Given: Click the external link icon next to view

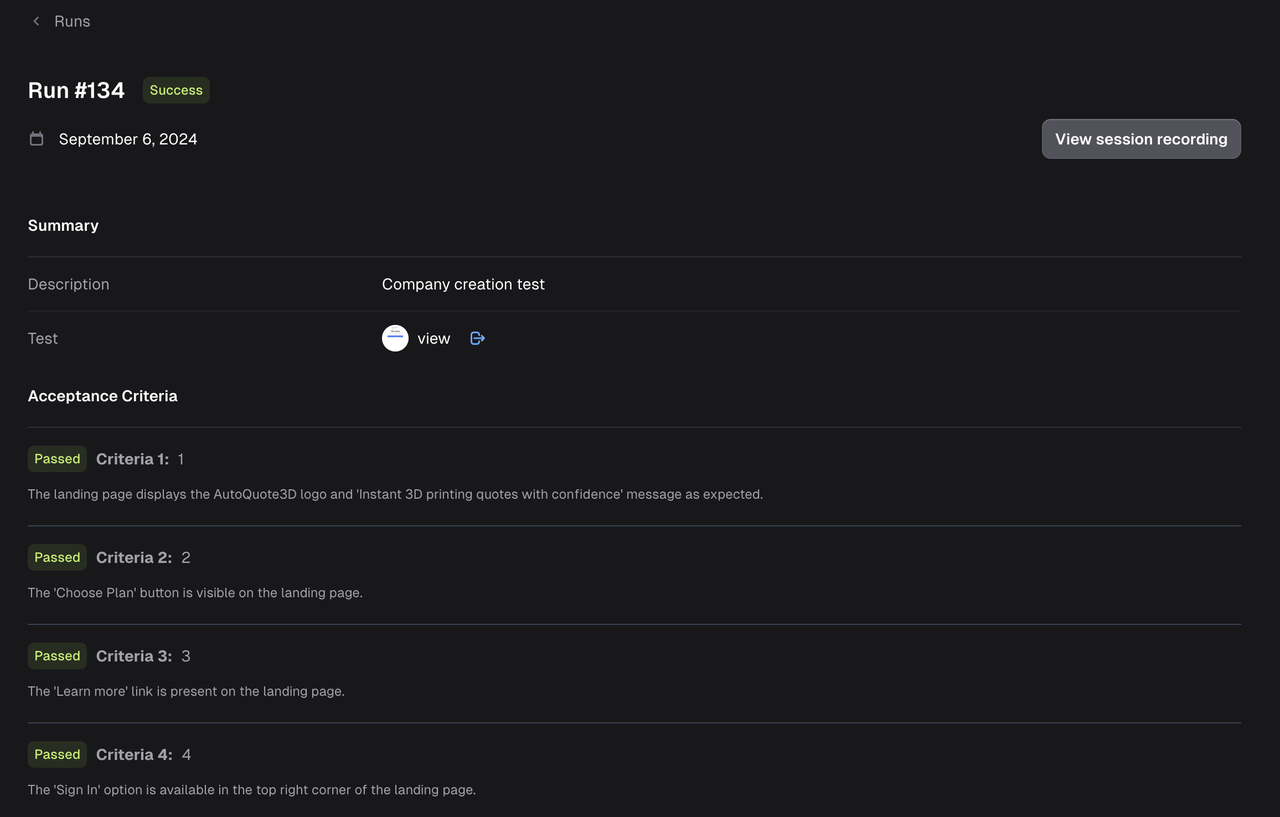Looking at the screenshot, I should point(476,338).
